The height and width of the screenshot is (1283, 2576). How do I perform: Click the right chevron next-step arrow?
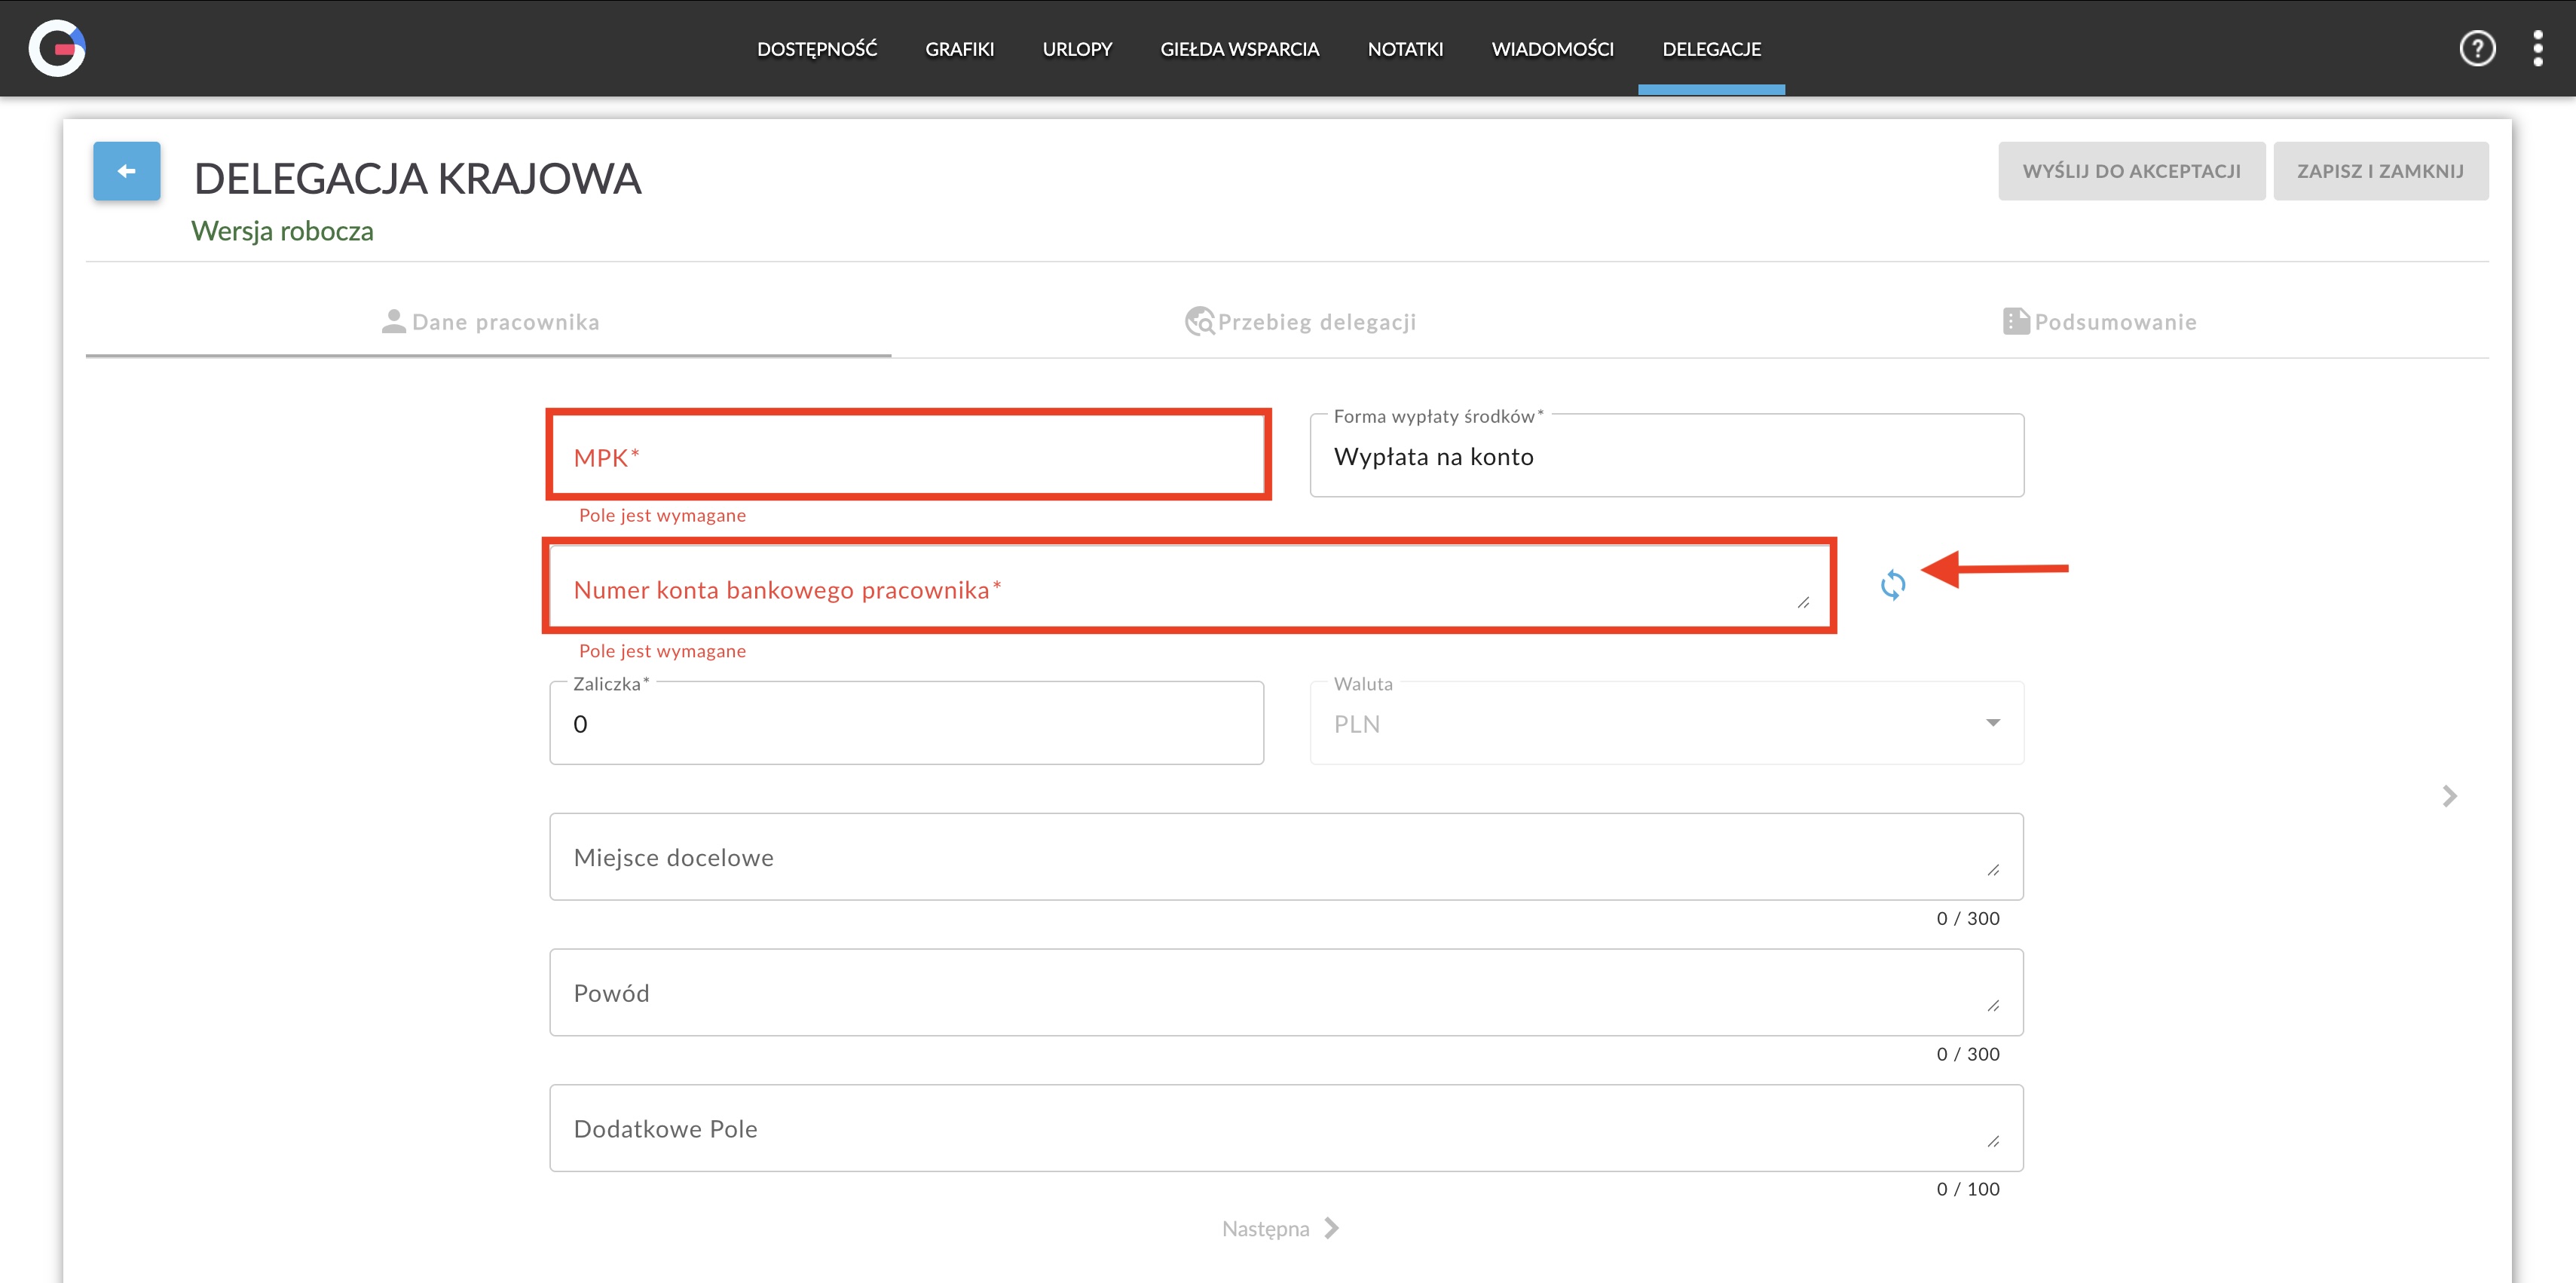click(x=2449, y=796)
